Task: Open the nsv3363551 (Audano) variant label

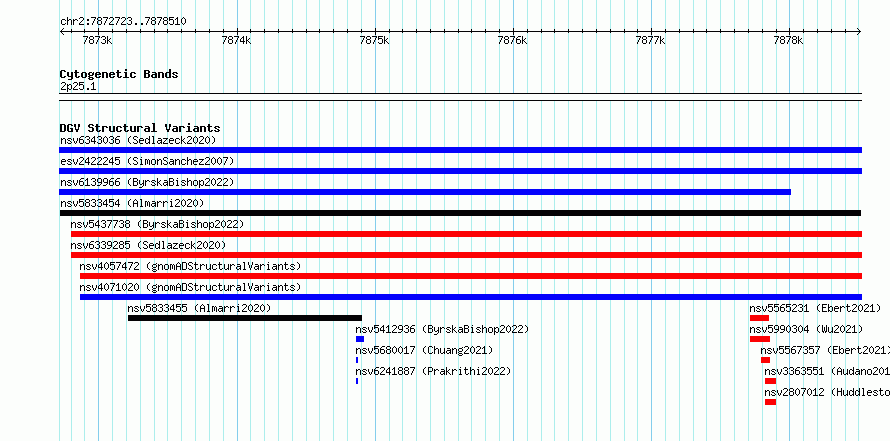Action: (827, 371)
